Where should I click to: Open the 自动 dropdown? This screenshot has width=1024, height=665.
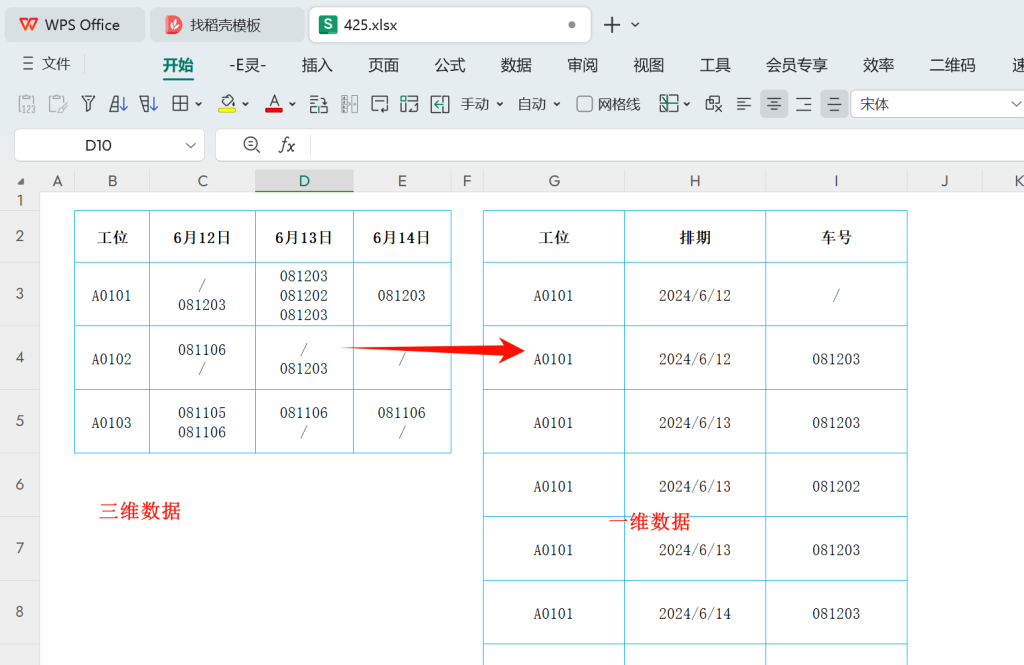(x=539, y=104)
